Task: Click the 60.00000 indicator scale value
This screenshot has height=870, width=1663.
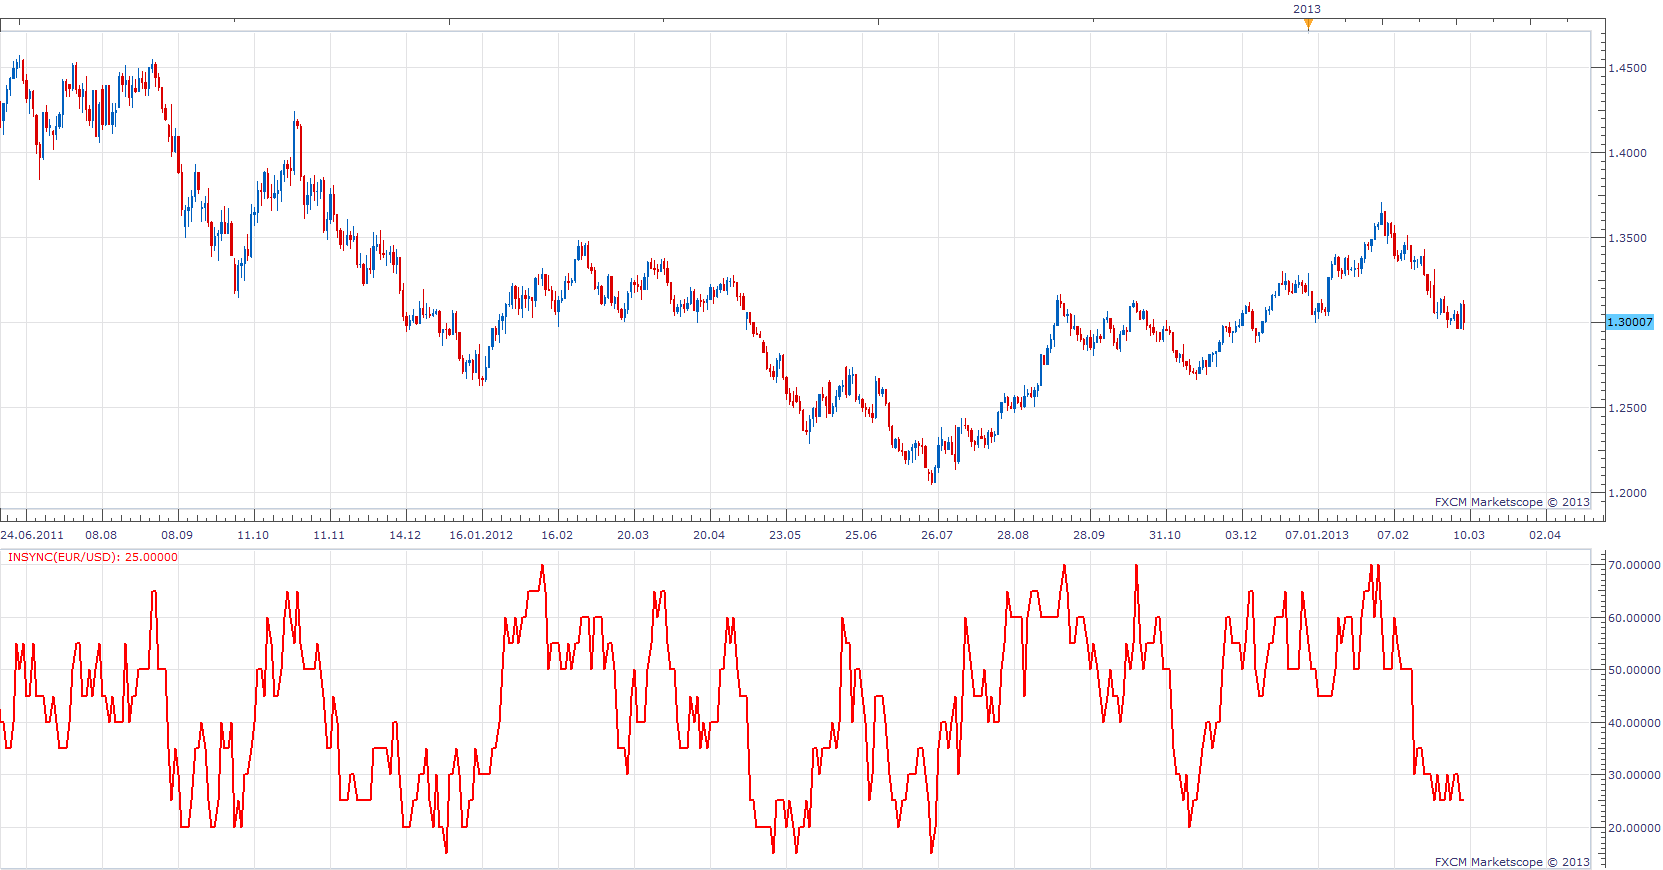Action: click(x=1634, y=618)
